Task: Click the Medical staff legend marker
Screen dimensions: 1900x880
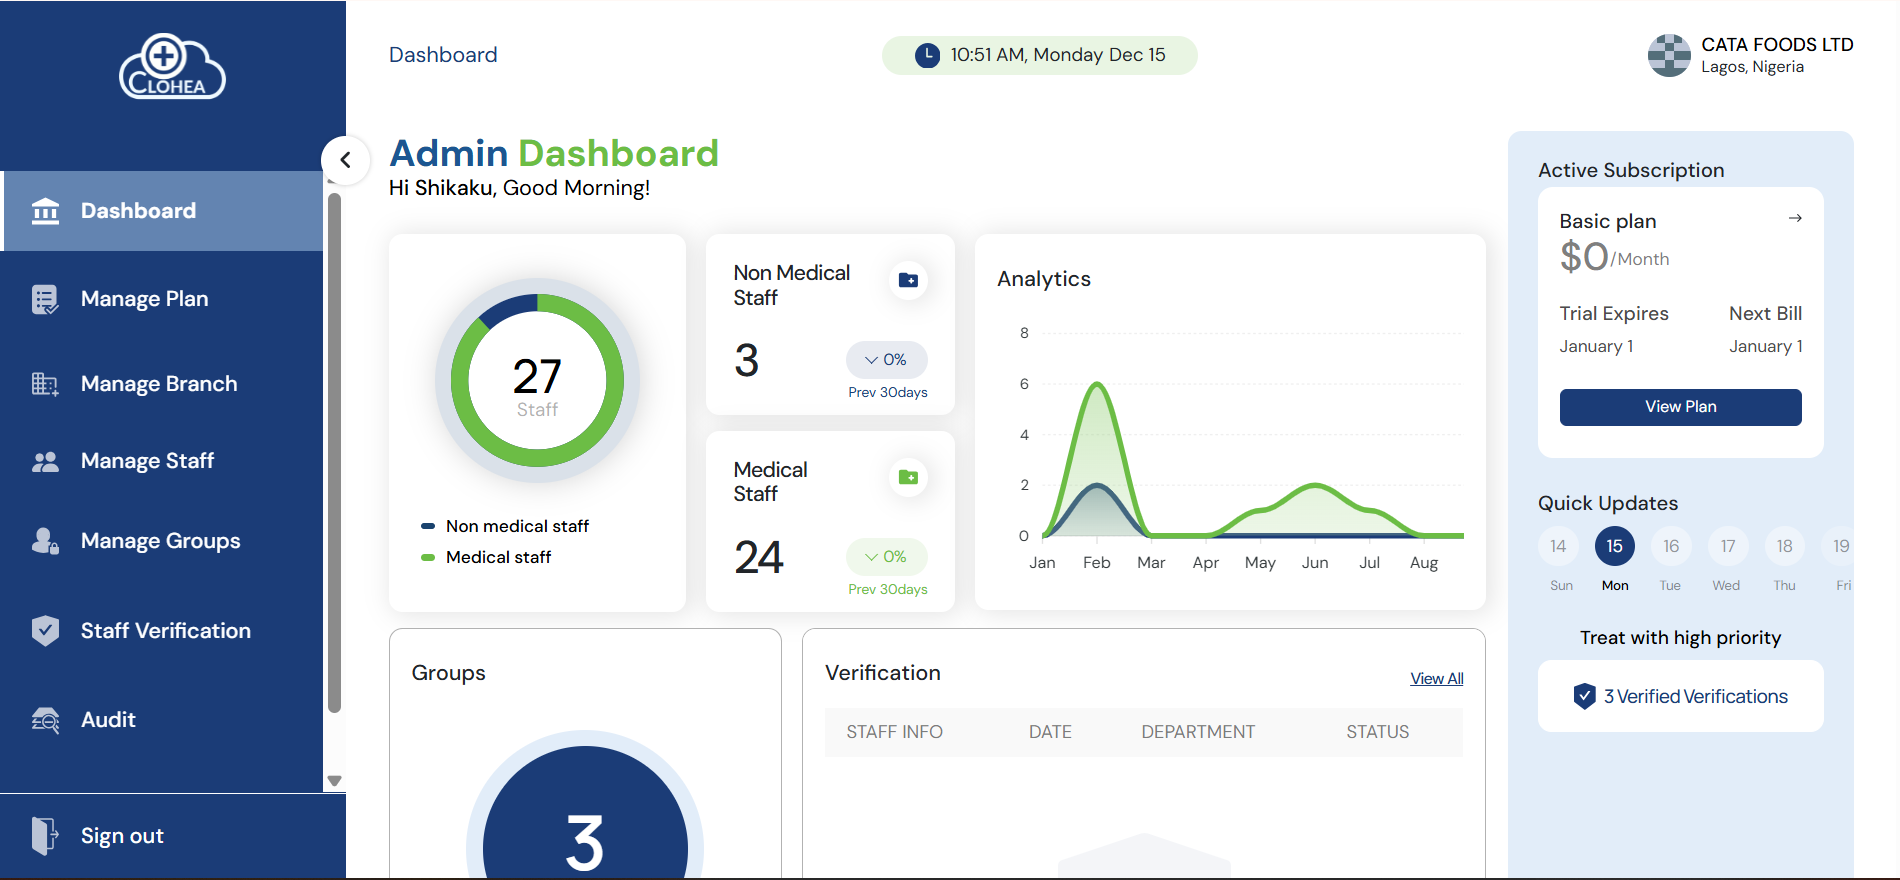Action: tap(428, 557)
